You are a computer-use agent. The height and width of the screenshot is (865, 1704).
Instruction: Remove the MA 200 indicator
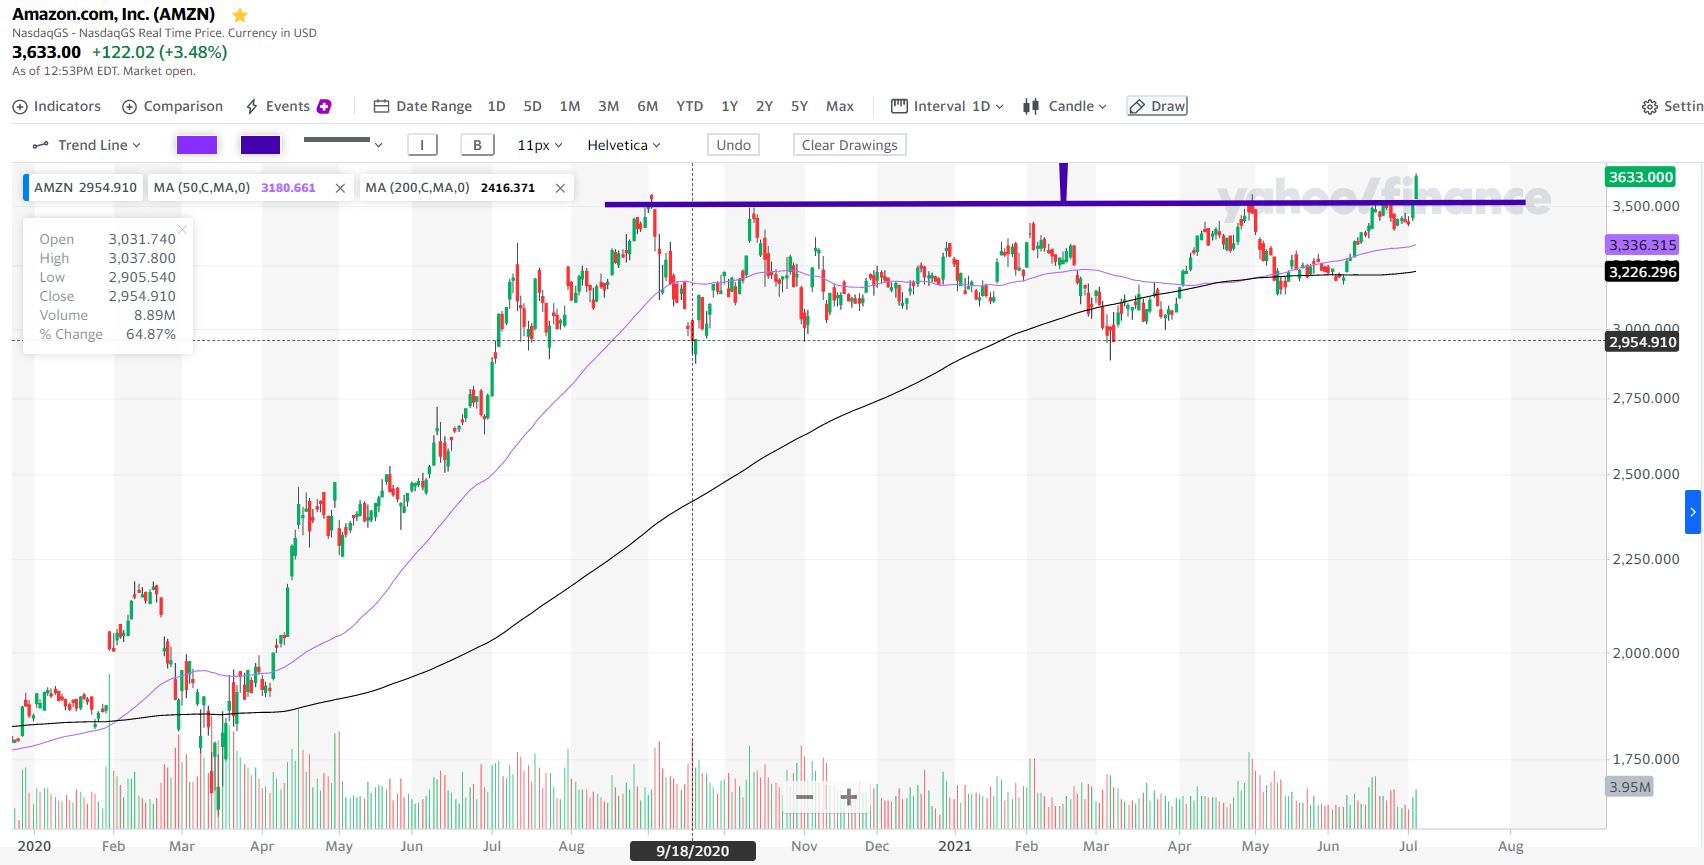tap(560, 188)
